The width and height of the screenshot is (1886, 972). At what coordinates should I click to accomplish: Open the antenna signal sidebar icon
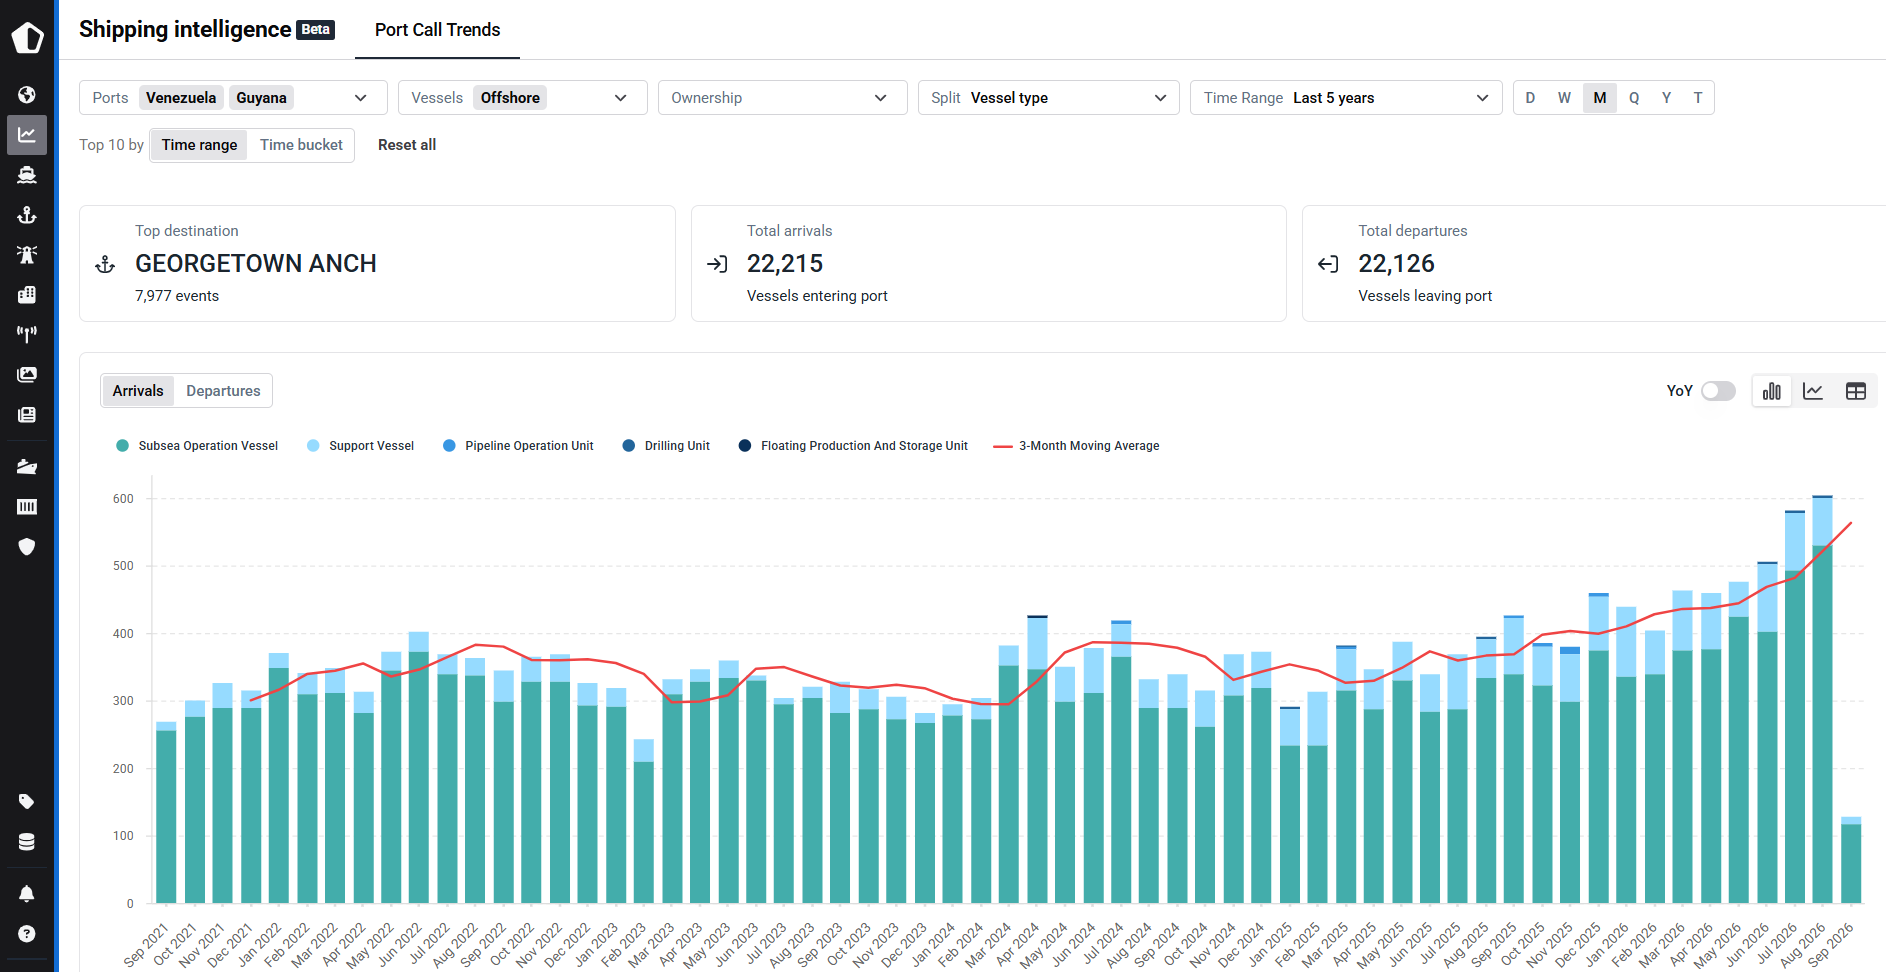[27, 335]
